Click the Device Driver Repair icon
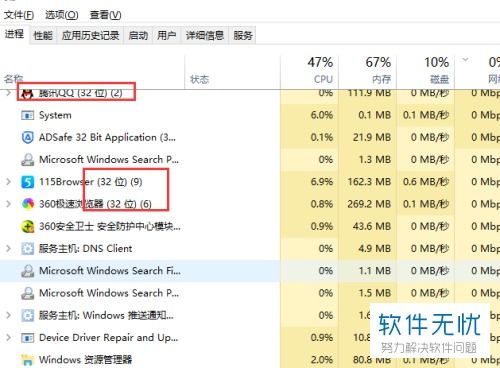The image size is (500, 368). coord(27,338)
